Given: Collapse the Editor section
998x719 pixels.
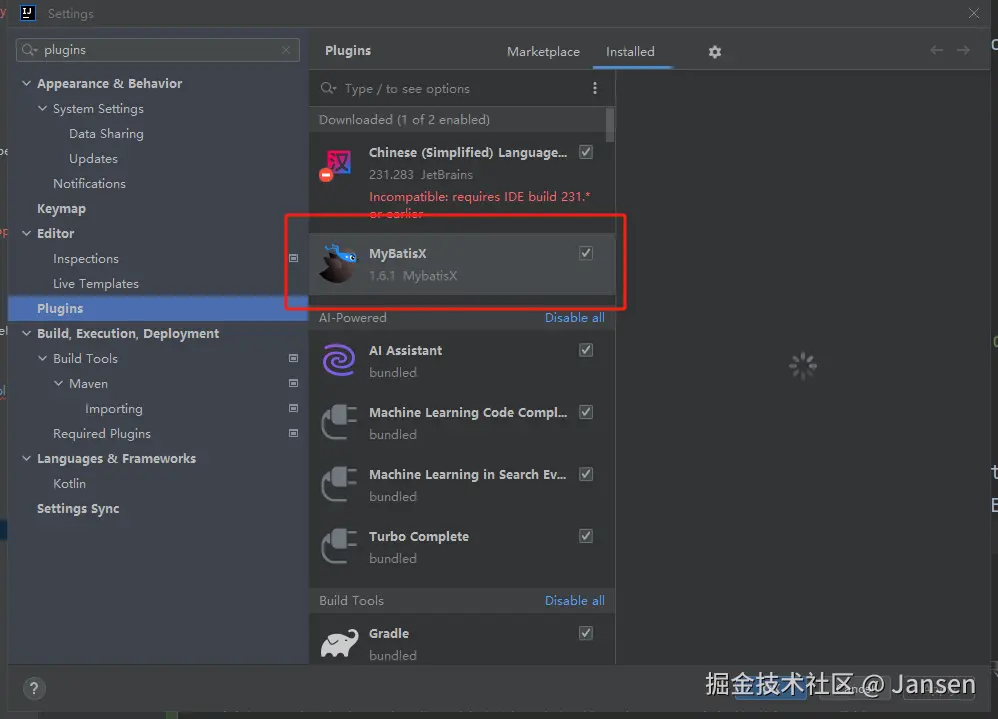Looking at the screenshot, I should pyautogui.click(x=26, y=234).
